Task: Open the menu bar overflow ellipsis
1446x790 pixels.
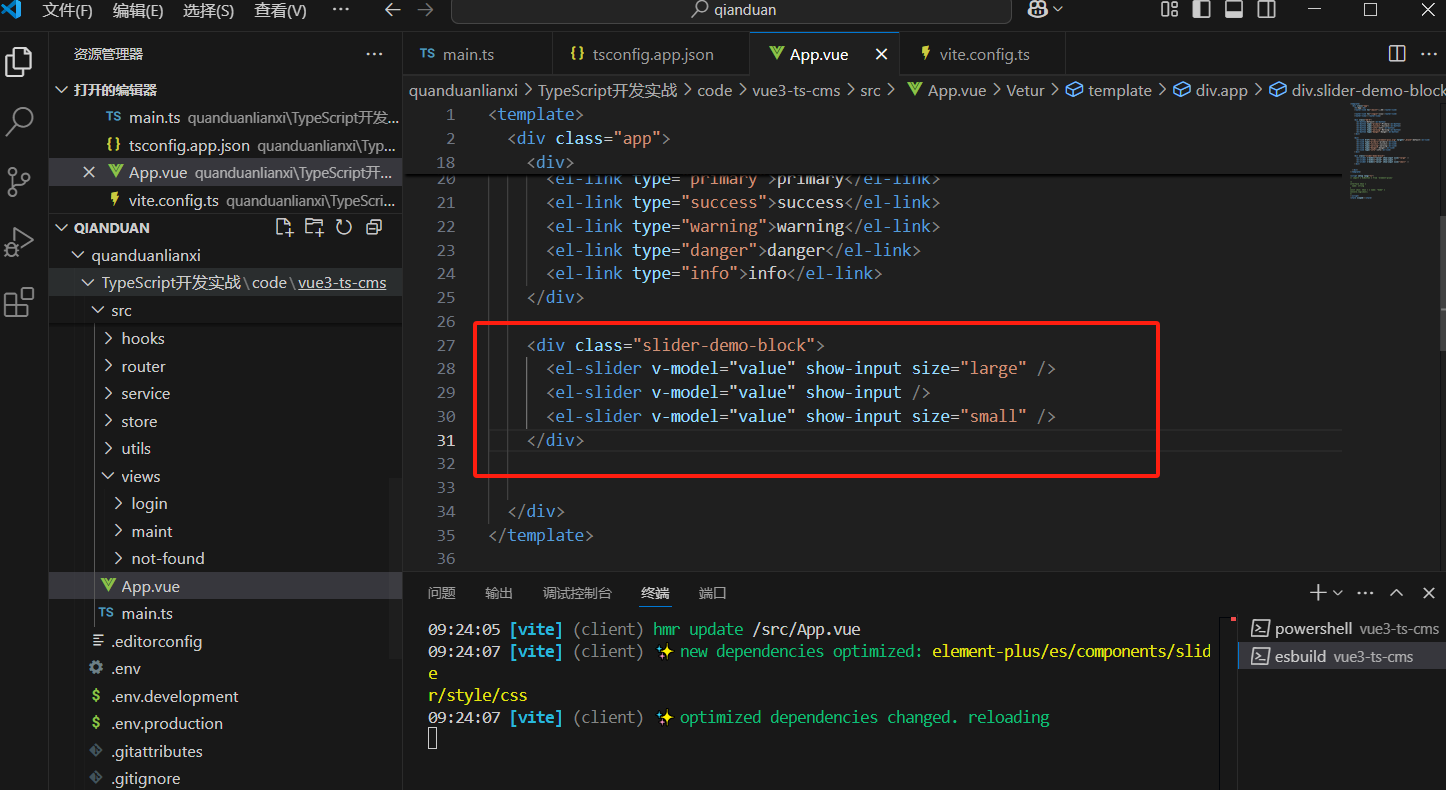Action: pyautogui.click(x=340, y=10)
